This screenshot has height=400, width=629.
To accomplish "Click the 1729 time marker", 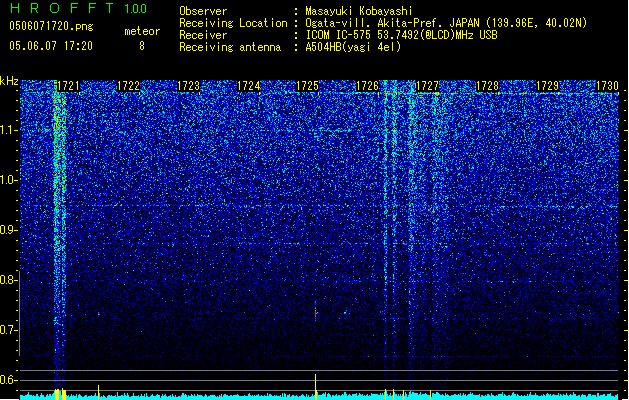I will (x=548, y=86).
